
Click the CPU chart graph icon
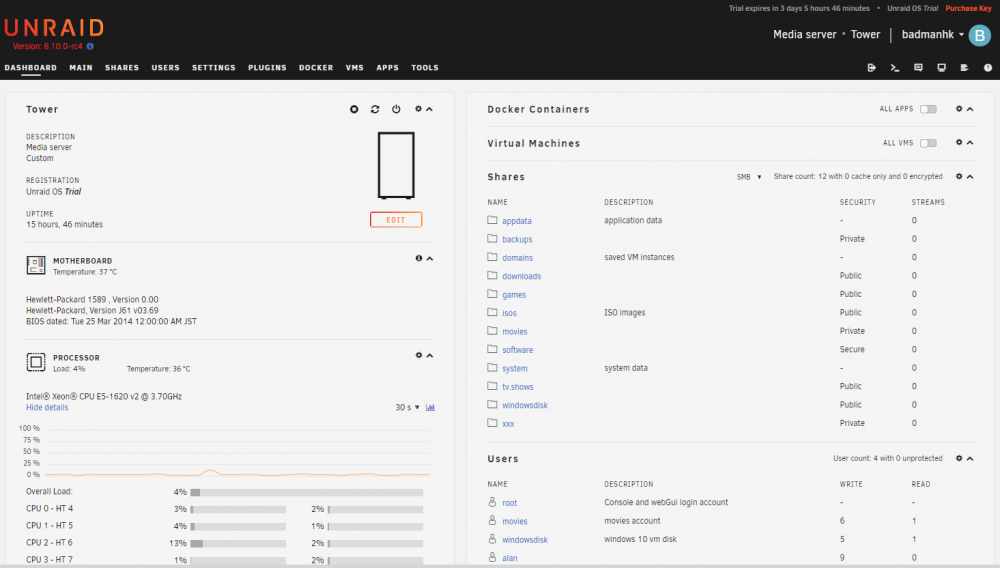click(x=430, y=407)
